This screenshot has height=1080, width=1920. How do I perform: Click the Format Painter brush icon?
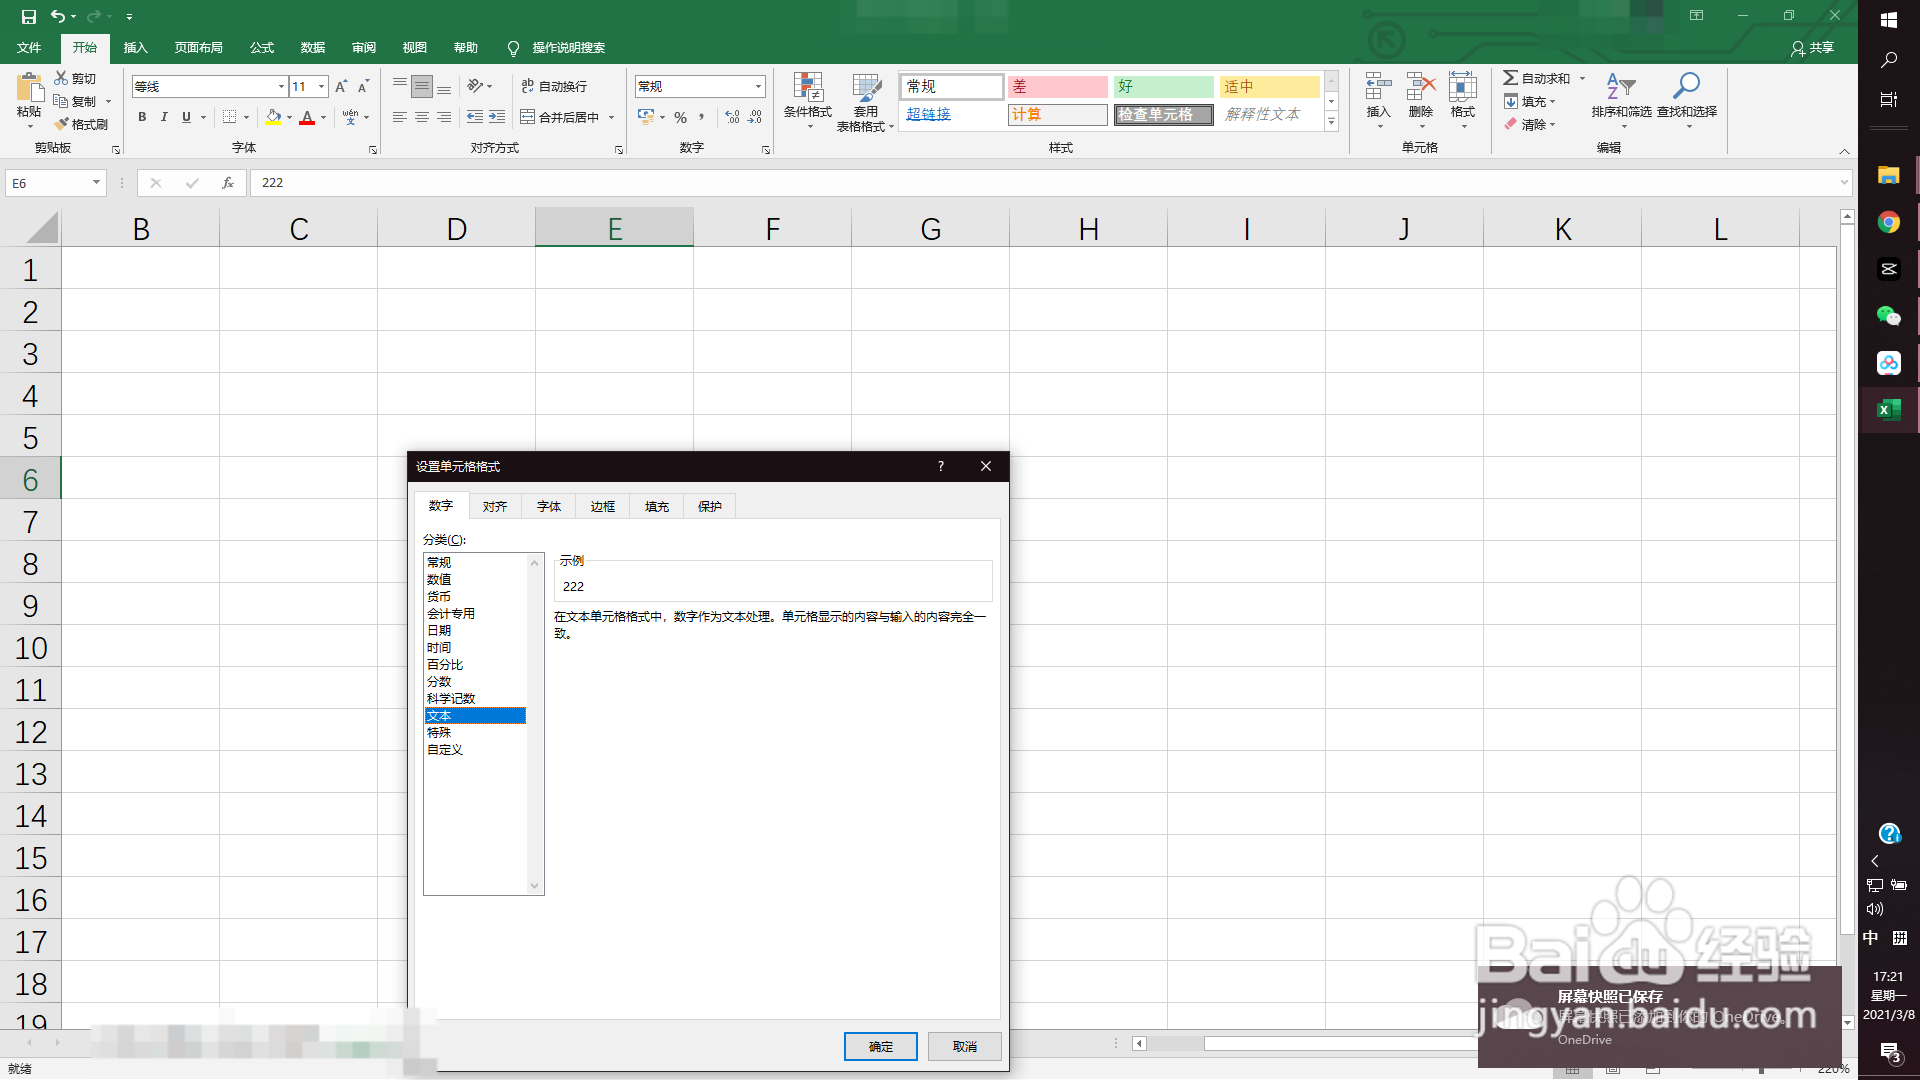pos(62,124)
